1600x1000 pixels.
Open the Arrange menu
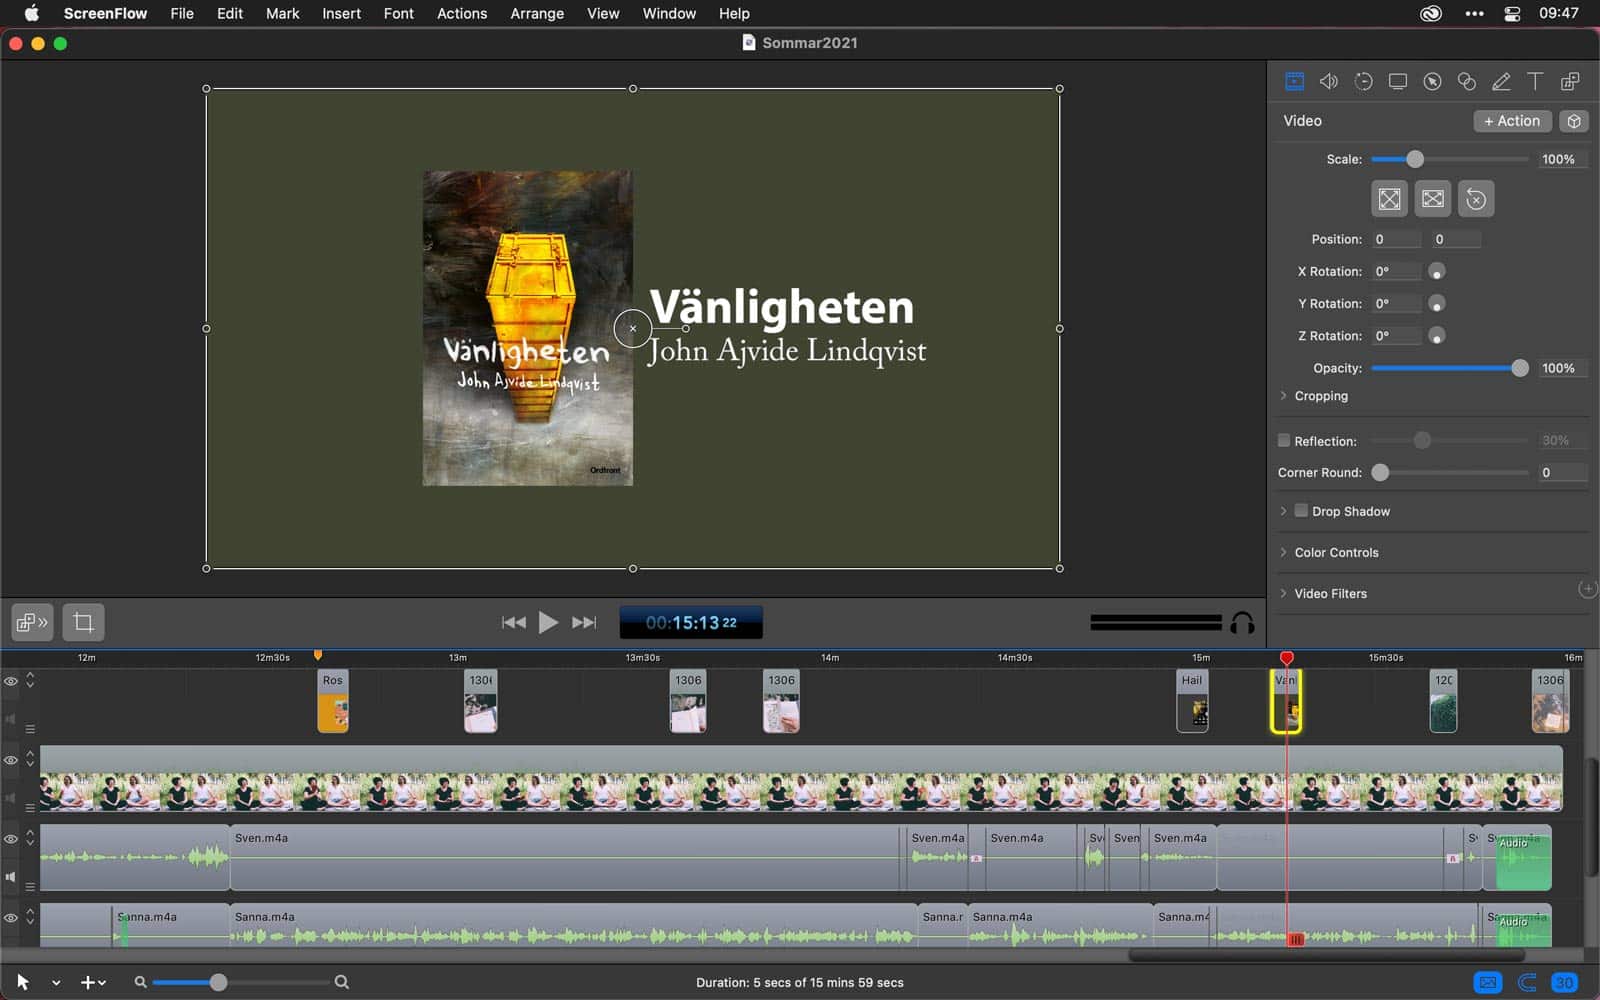point(537,13)
